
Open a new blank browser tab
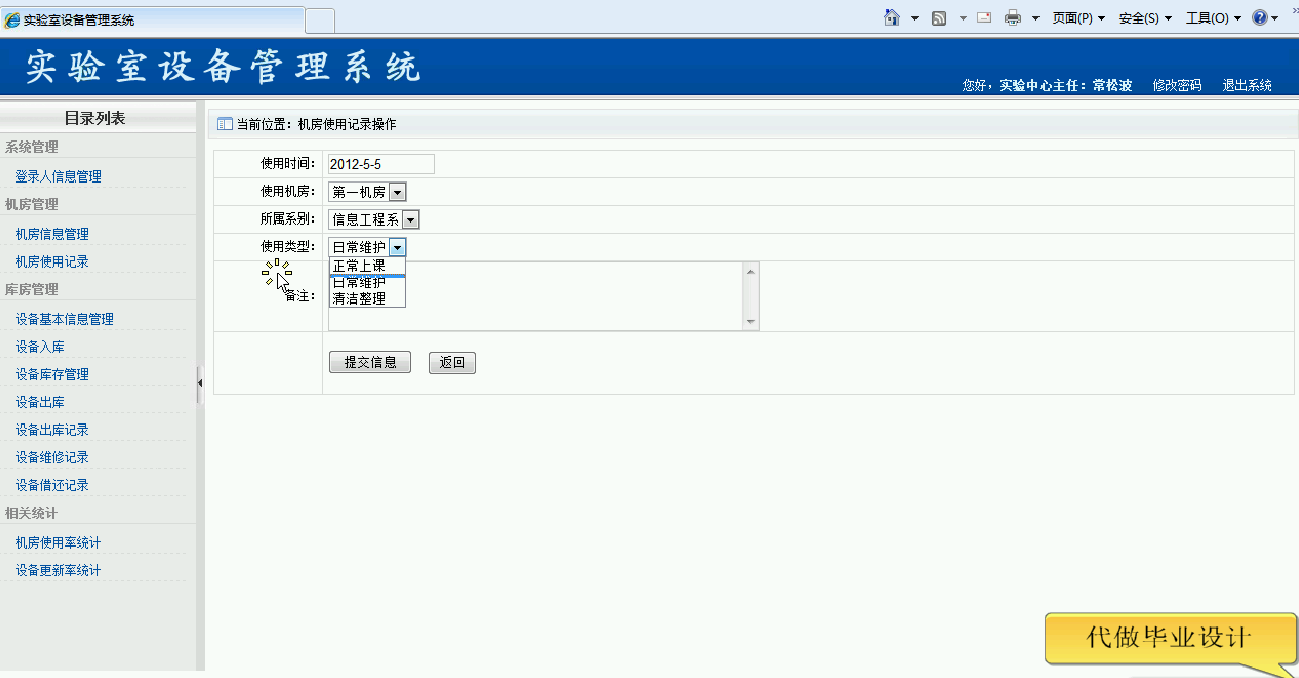coord(319,20)
